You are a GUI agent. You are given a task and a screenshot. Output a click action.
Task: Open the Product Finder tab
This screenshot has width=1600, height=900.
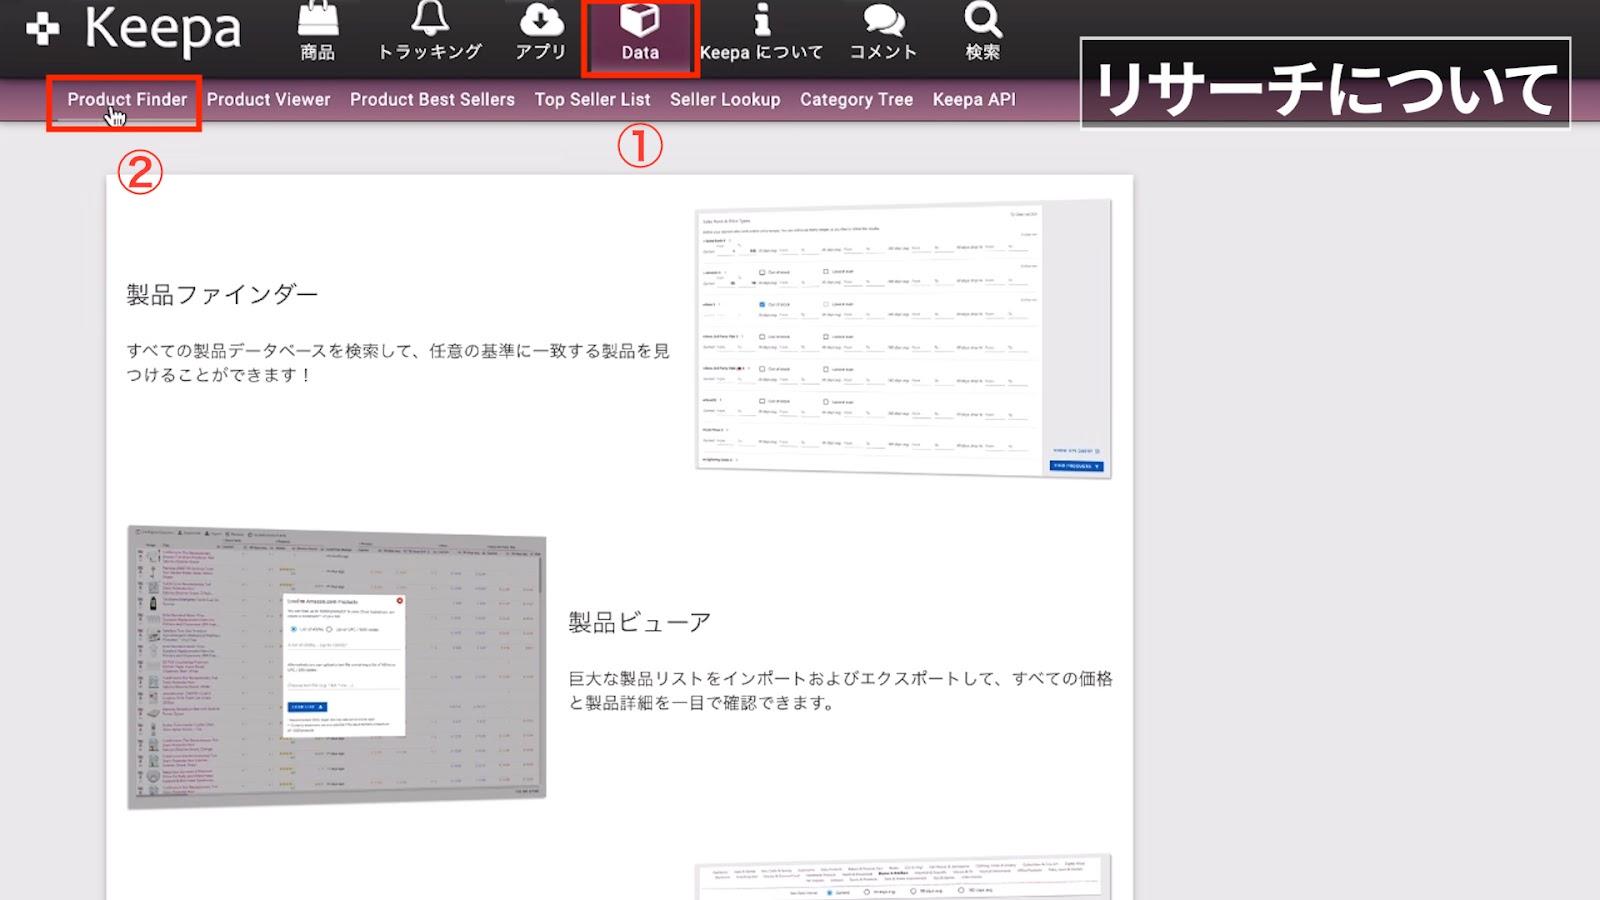pyautogui.click(x=127, y=100)
